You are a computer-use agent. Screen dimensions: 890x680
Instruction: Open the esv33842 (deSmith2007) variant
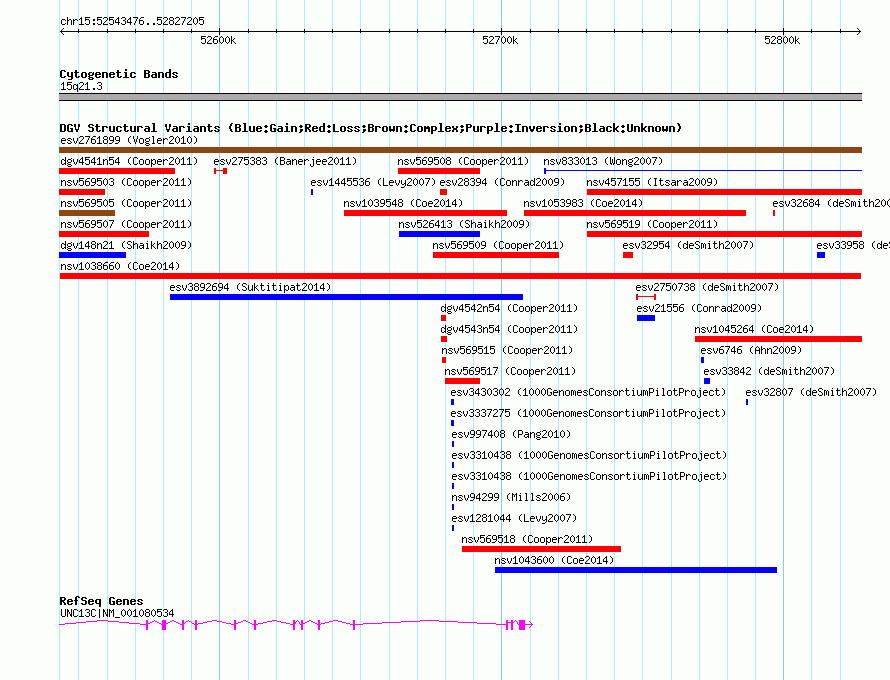click(769, 371)
